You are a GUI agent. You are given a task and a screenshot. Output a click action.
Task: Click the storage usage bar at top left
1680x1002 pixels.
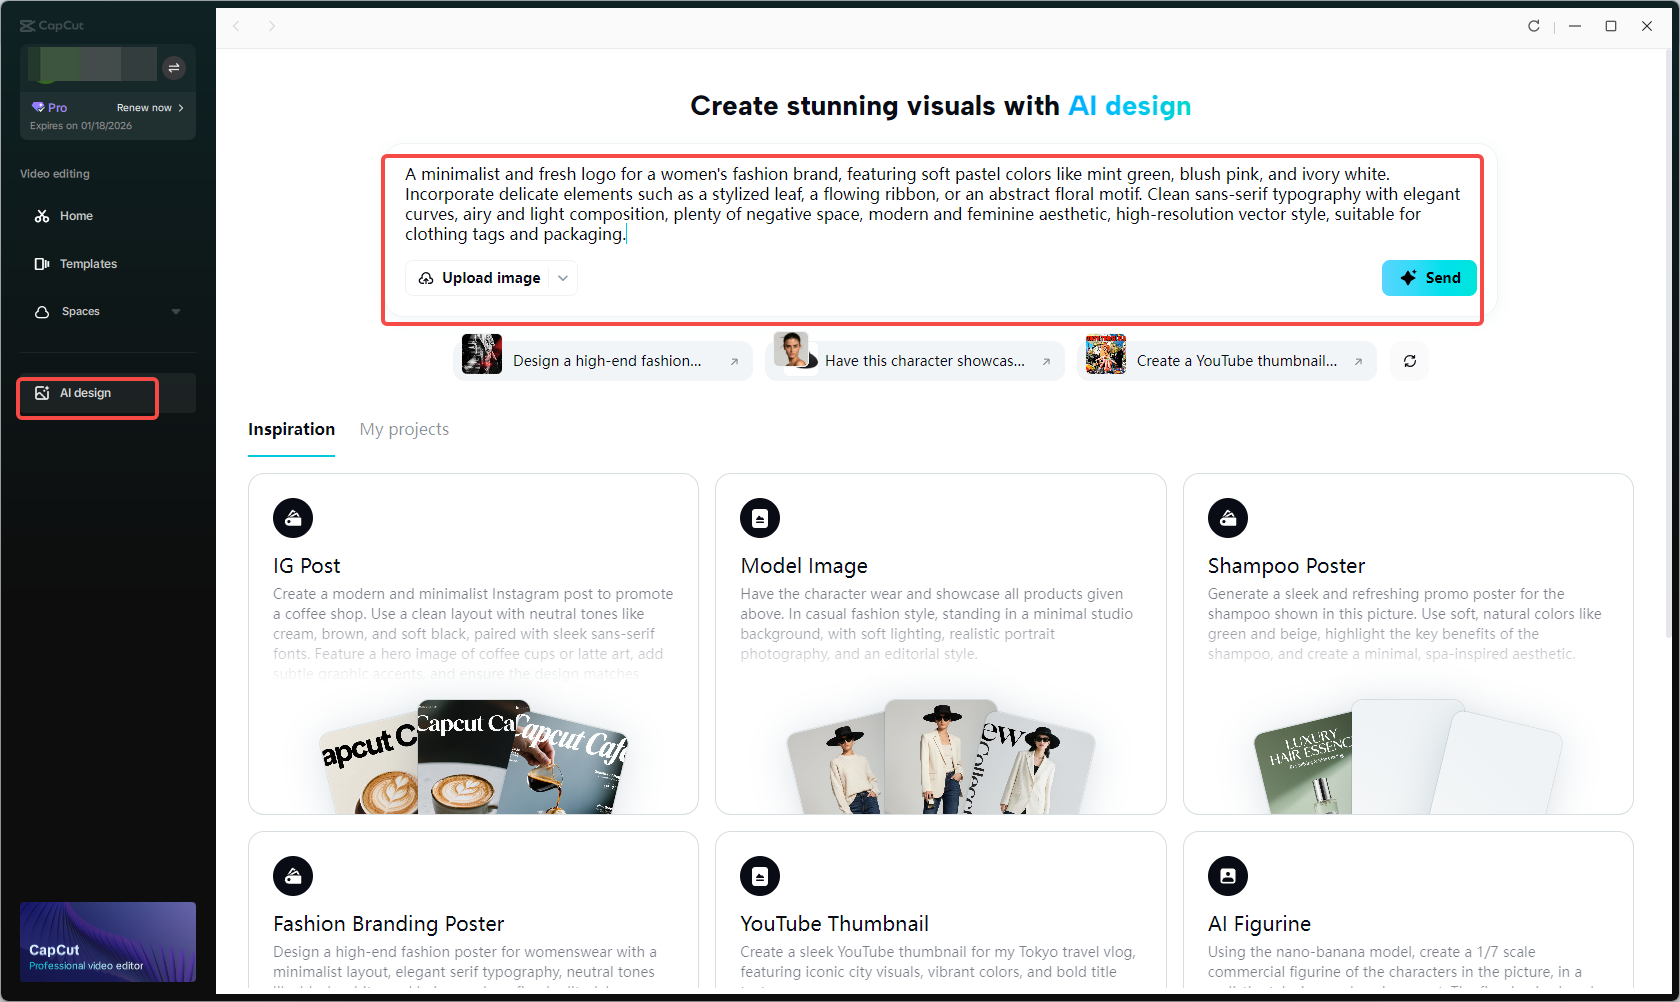[92, 66]
